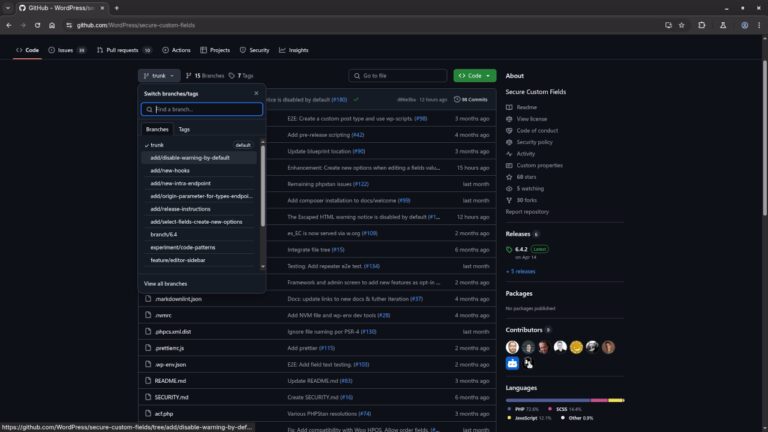This screenshot has height=432, width=768.
Task: Open .prettierrc.js file
Action: (169, 348)
